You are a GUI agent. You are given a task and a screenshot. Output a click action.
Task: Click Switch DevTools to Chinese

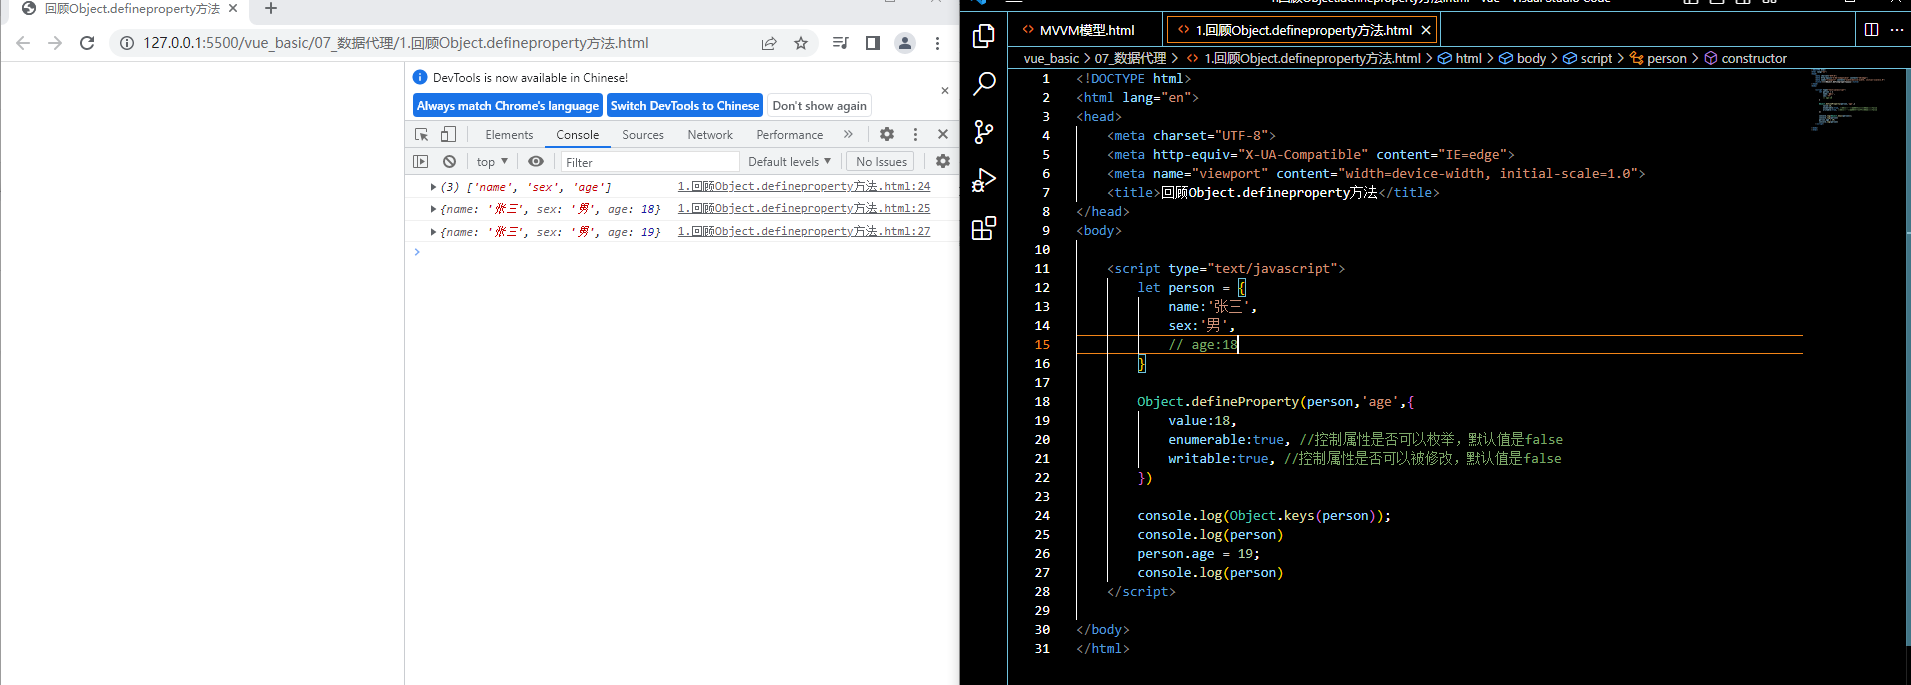pyautogui.click(x=685, y=105)
